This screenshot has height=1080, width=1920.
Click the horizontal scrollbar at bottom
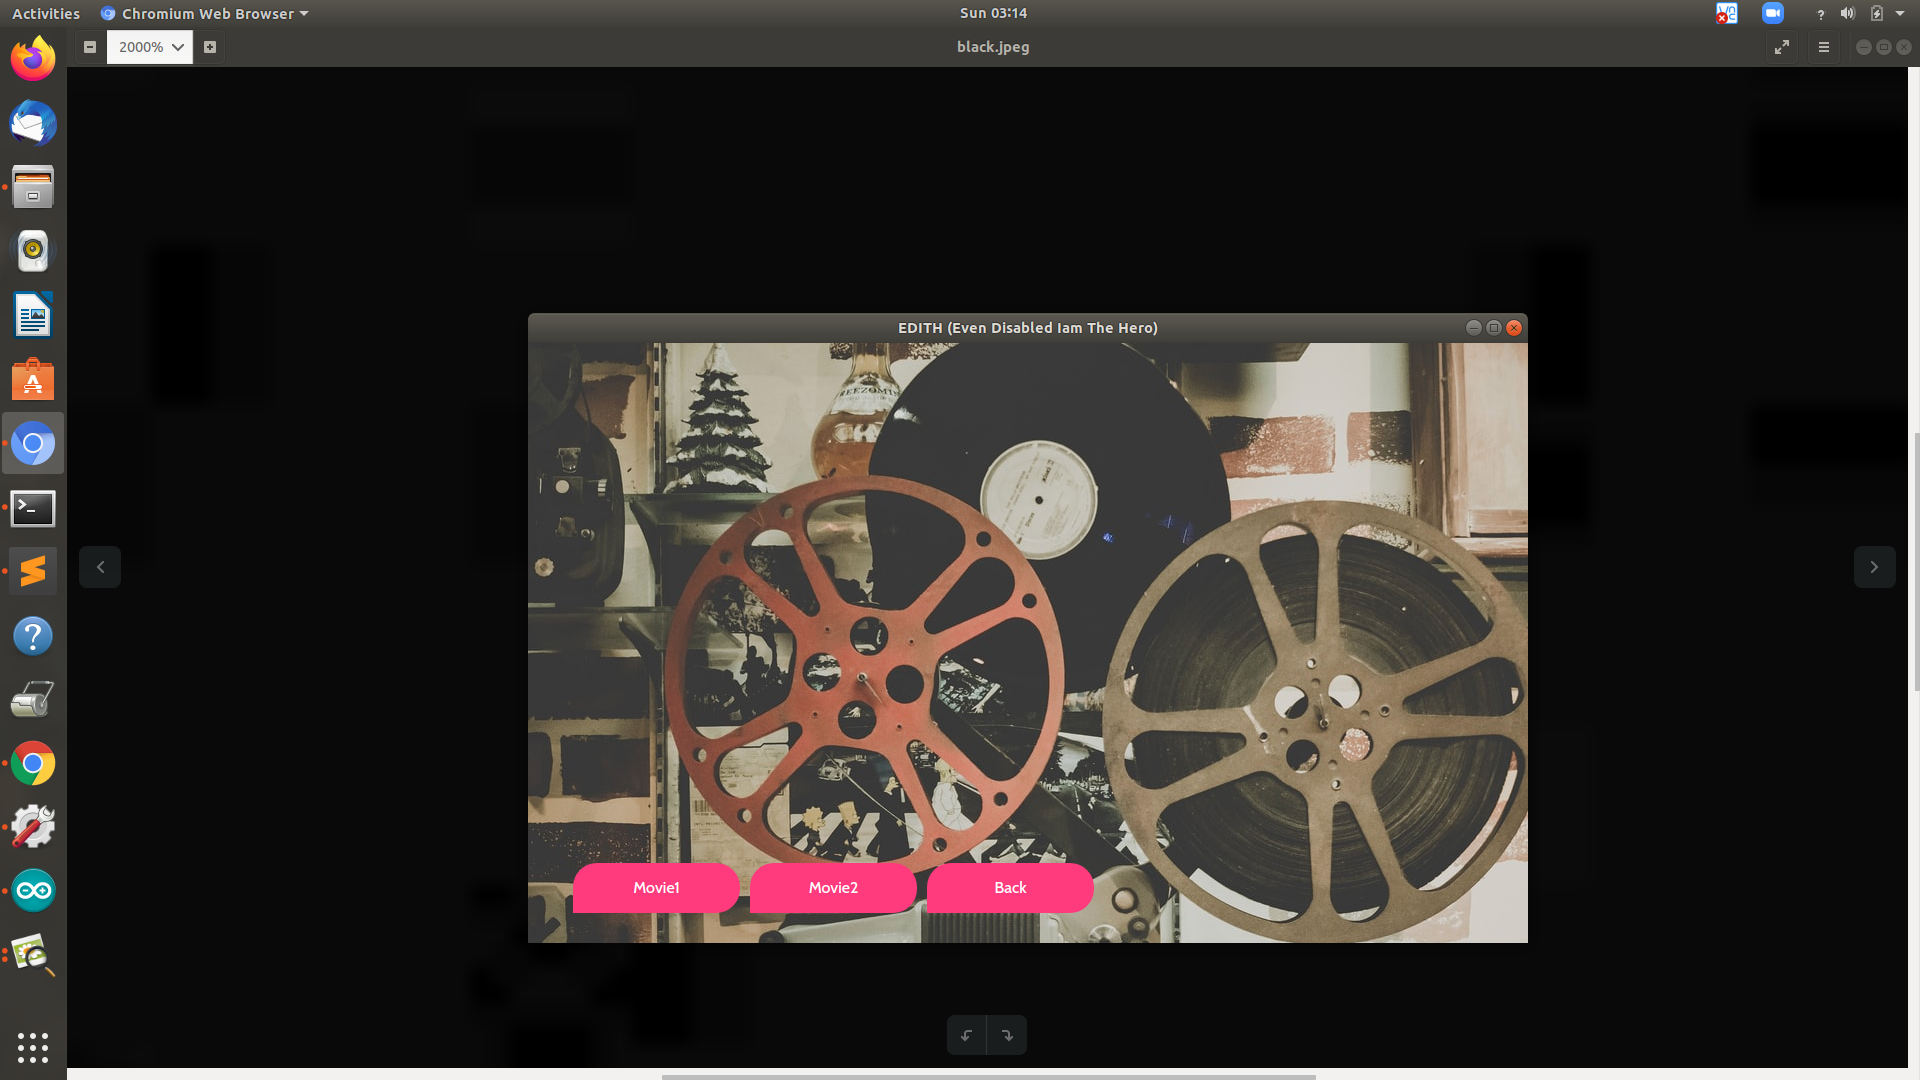988,1076
